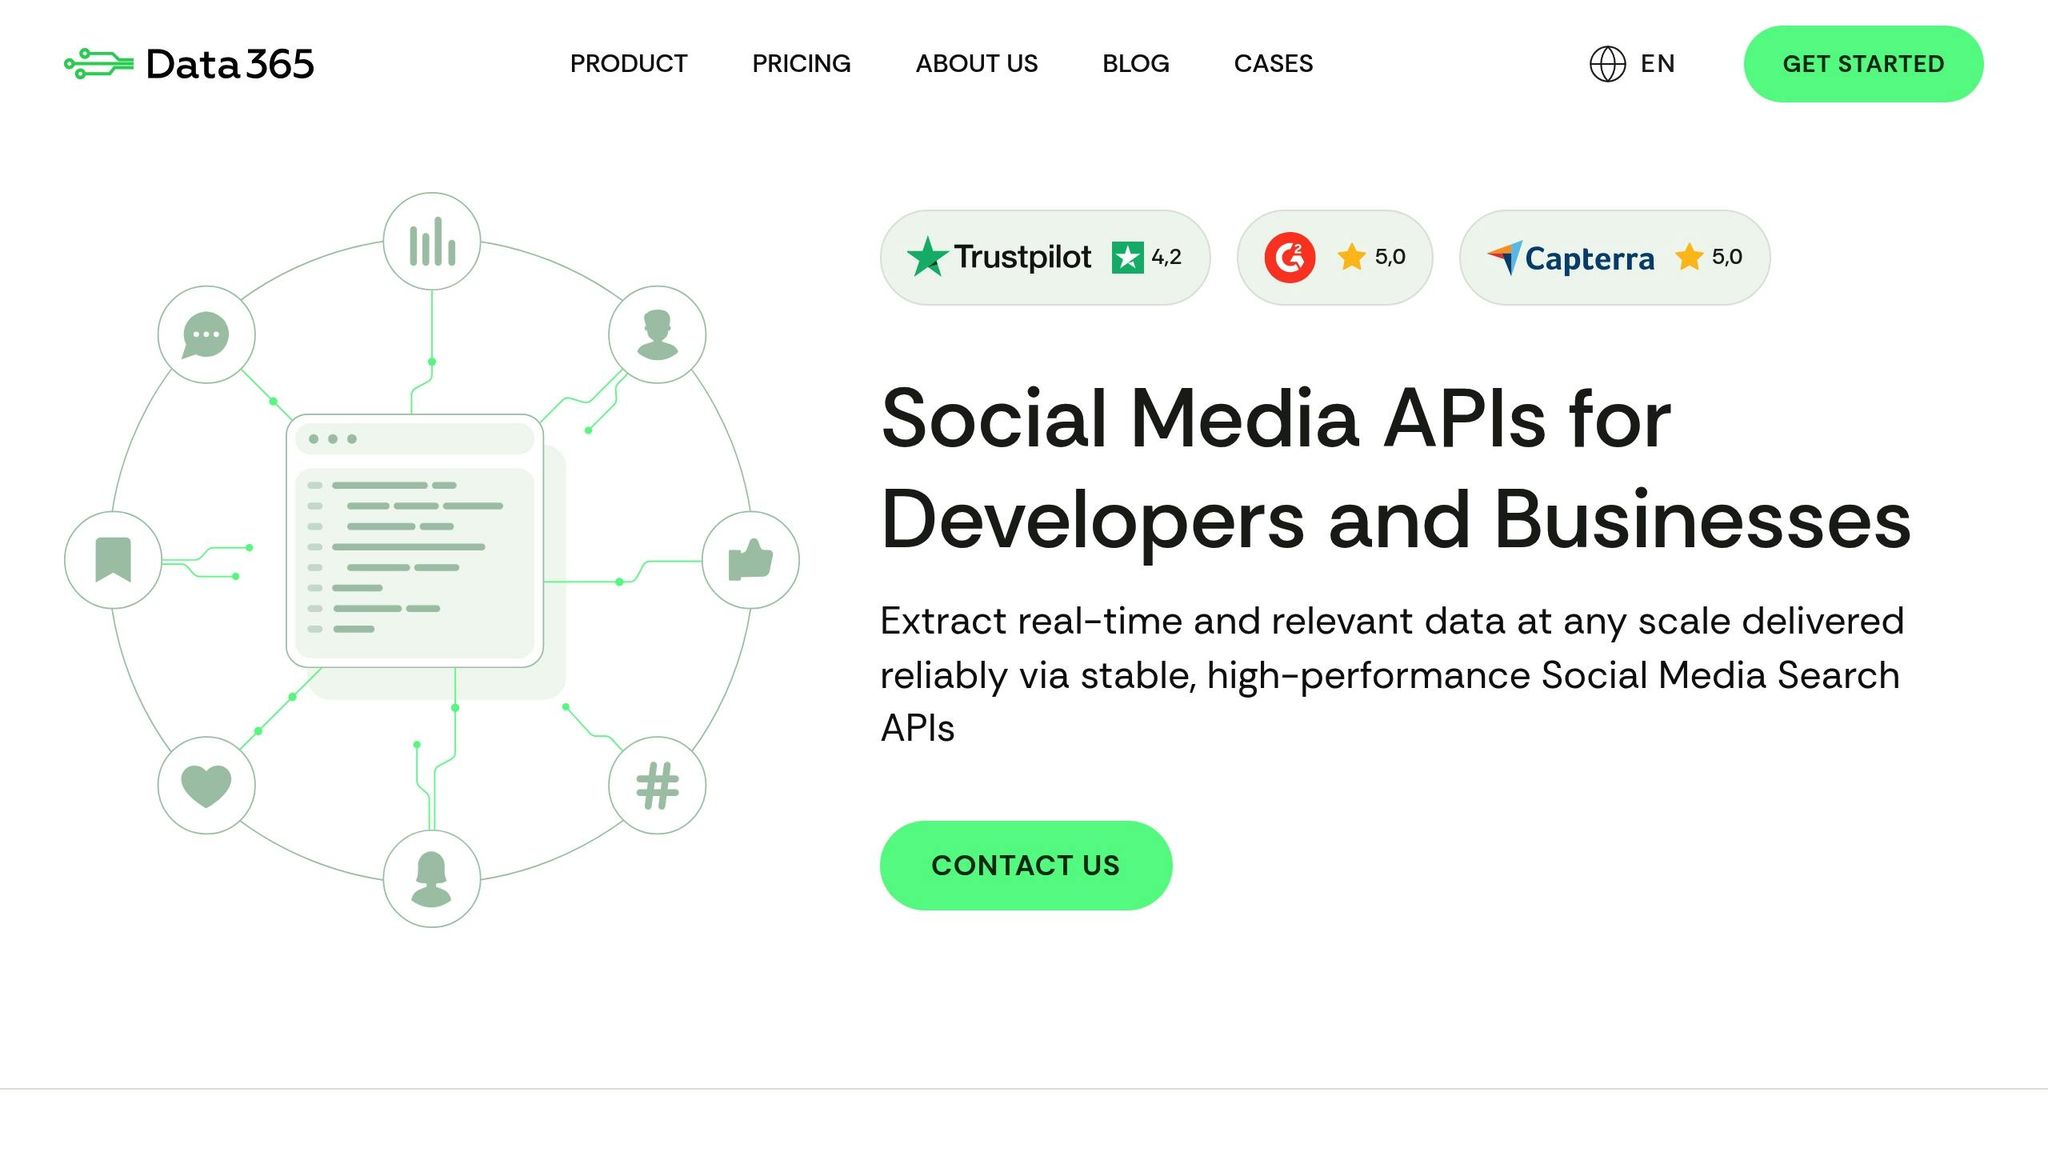Screen dimensions: 2048x1152
Task: Select the Capterra 5,0 rating badge
Action: pos(1614,256)
